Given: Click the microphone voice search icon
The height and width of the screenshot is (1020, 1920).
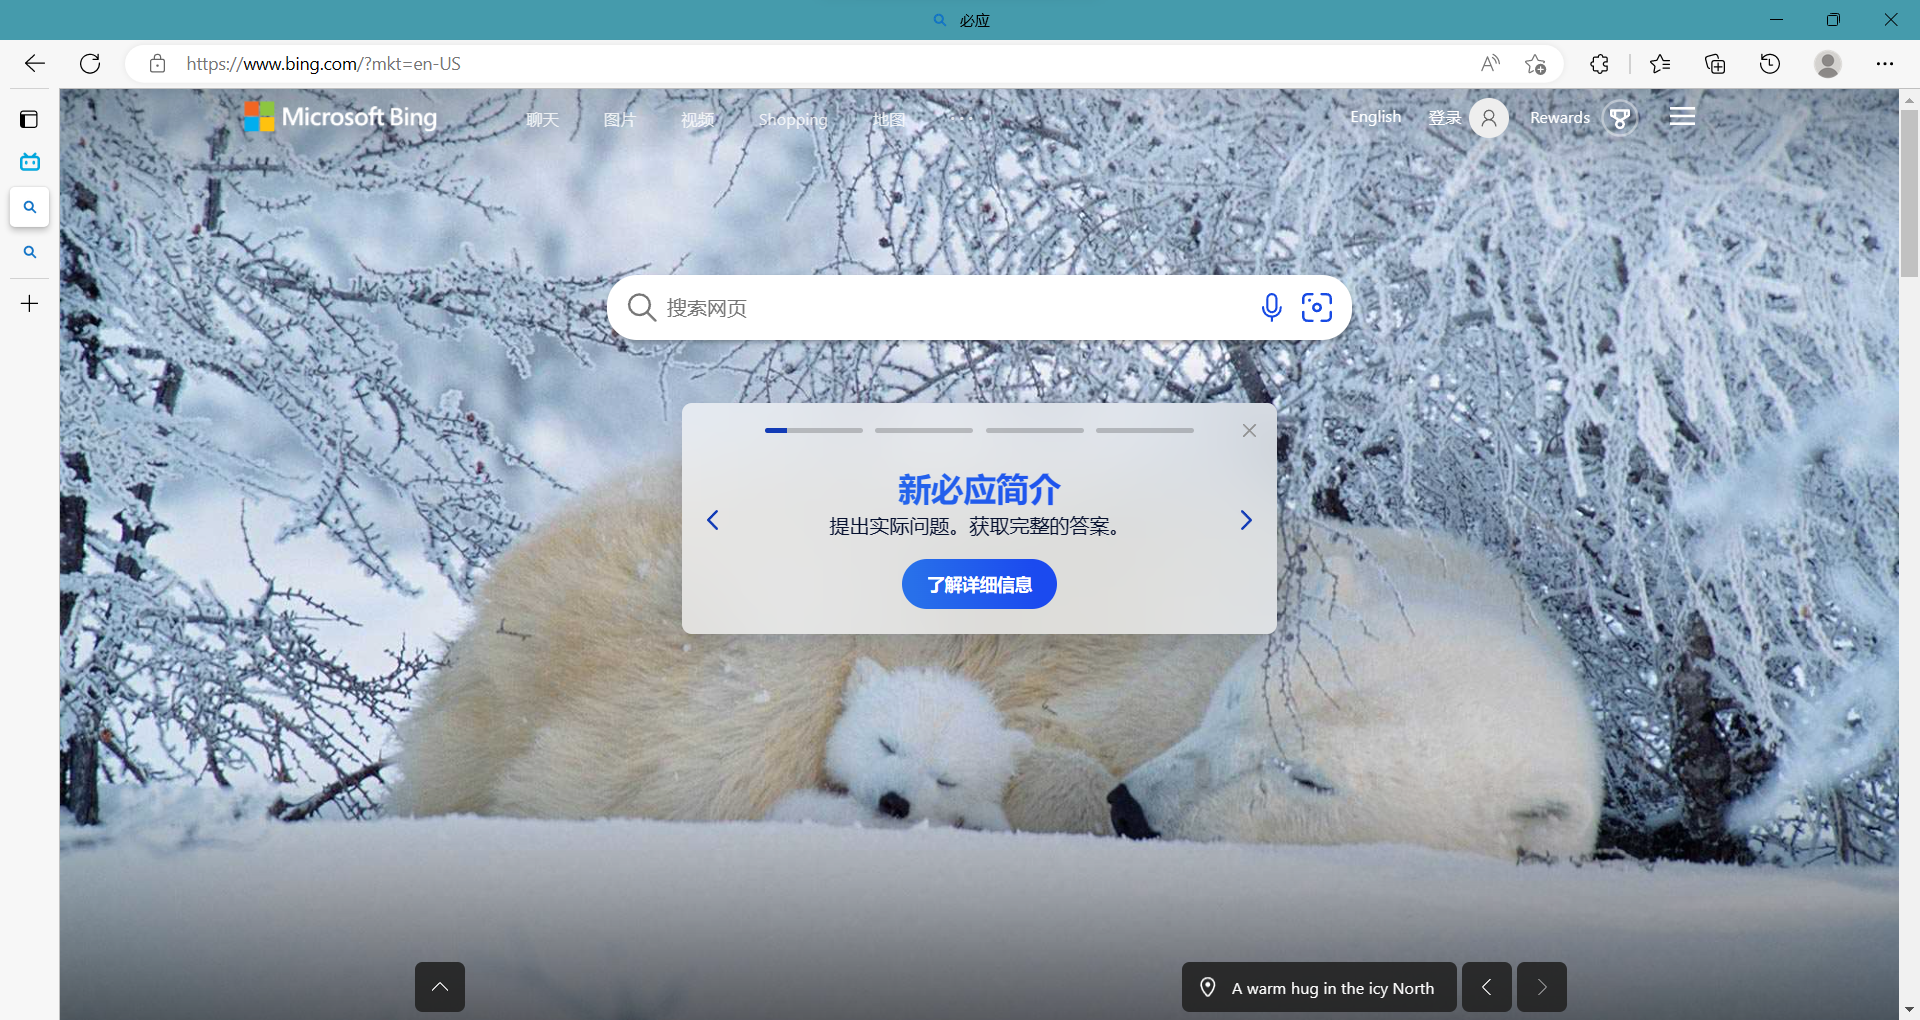Looking at the screenshot, I should point(1271,307).
